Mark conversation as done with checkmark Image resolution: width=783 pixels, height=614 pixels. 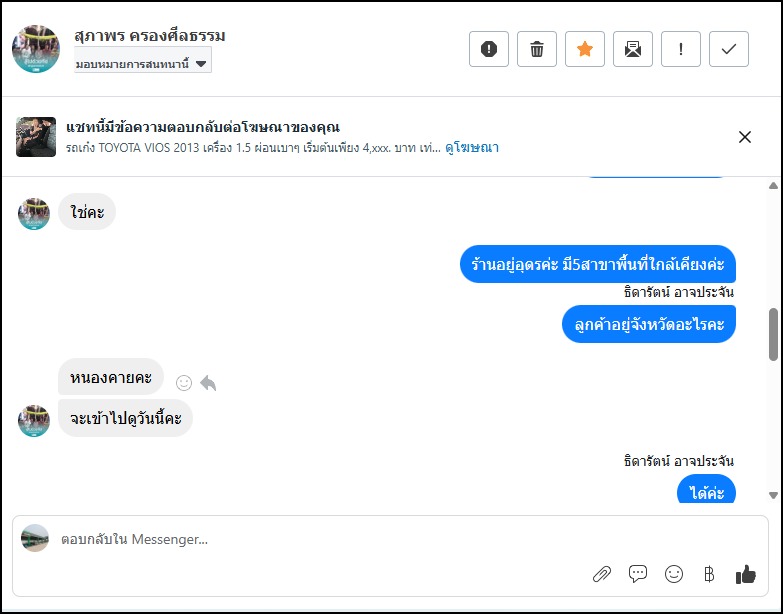pos(729,49)
